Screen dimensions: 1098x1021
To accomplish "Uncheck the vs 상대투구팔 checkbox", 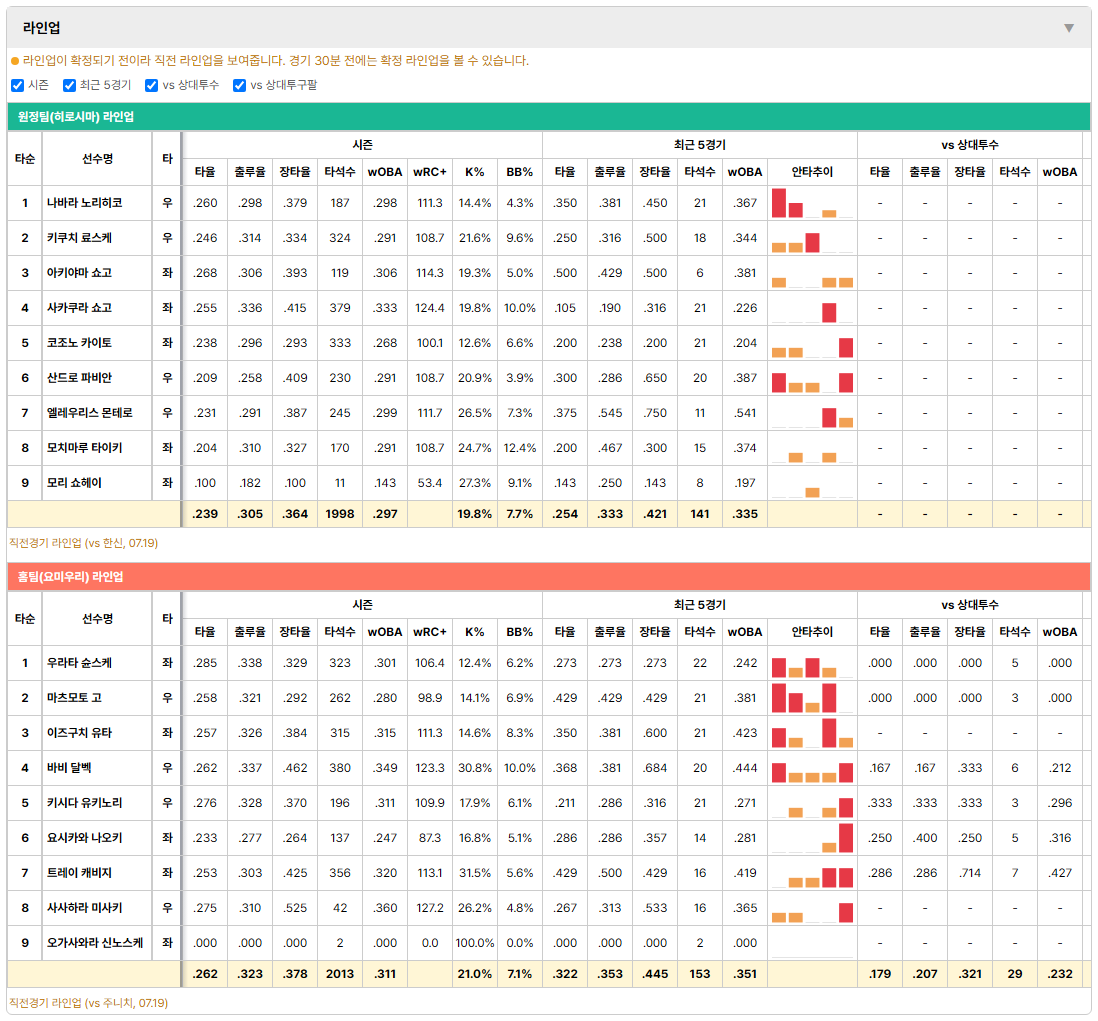I will [239, 85].
